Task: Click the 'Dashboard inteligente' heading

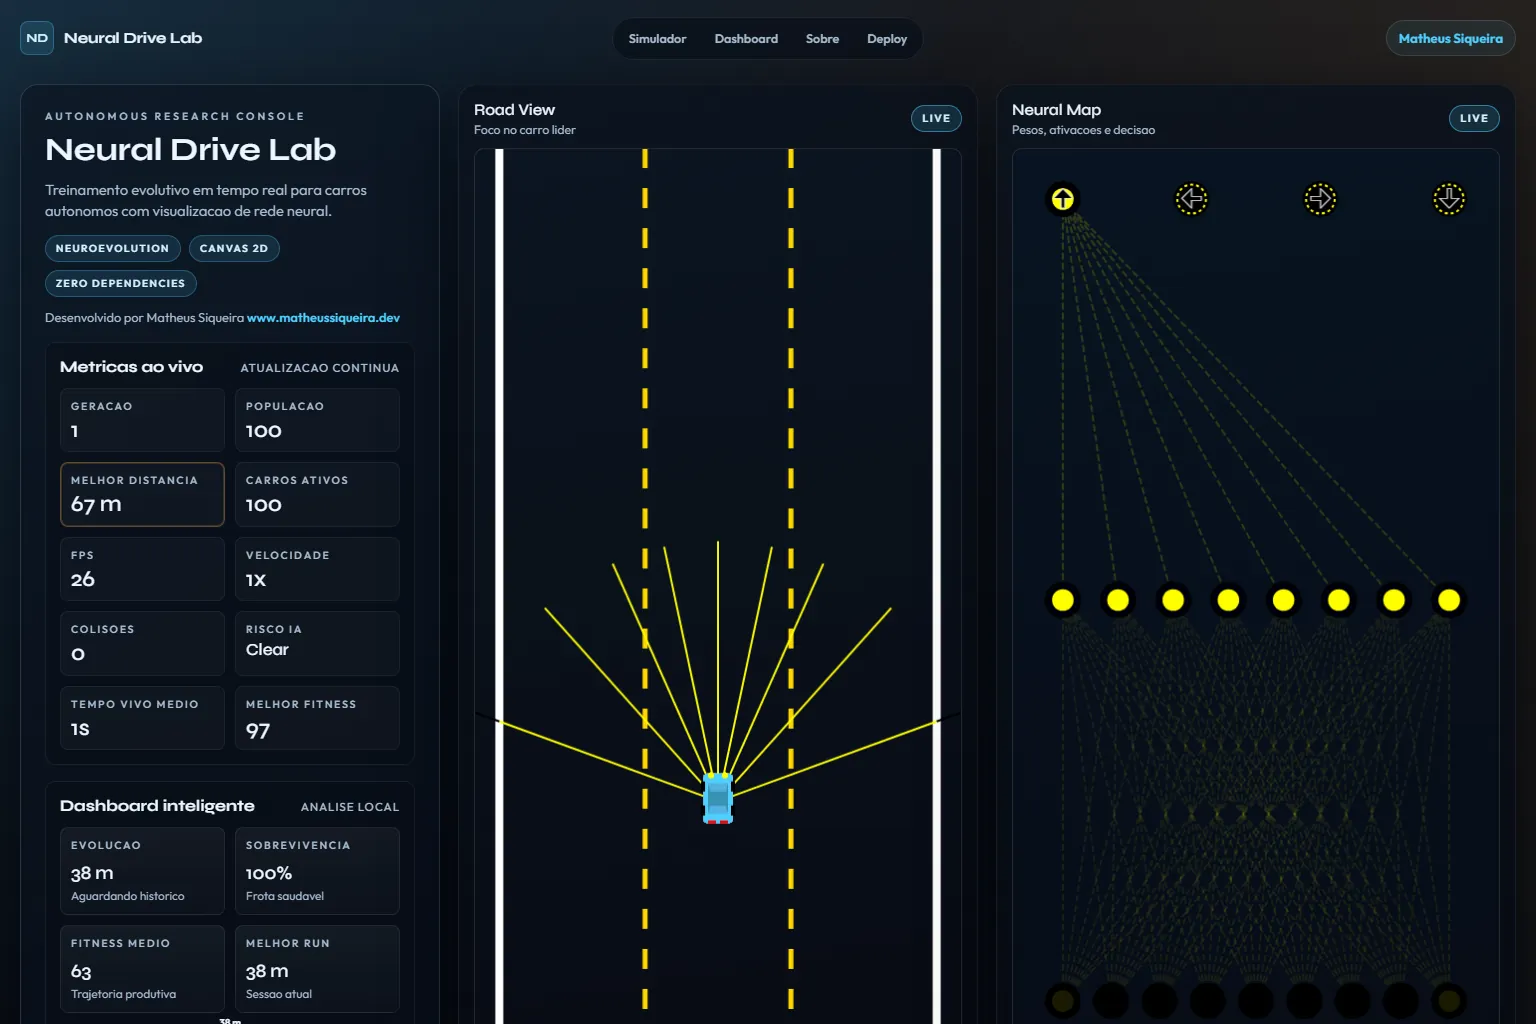Action: pos(157,806)
